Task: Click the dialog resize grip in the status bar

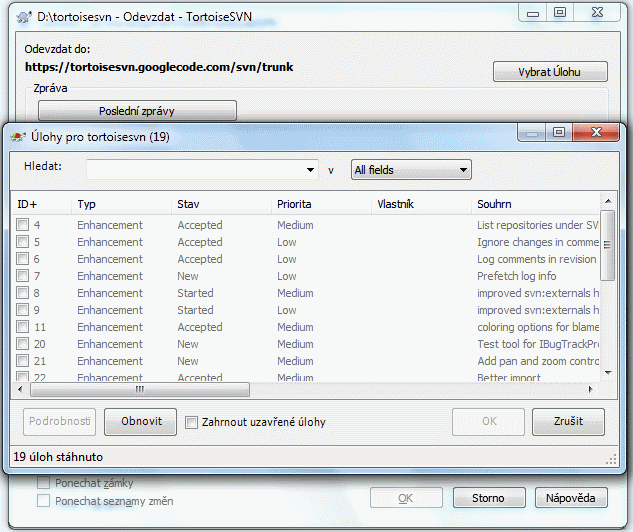Action: [612, 459]
